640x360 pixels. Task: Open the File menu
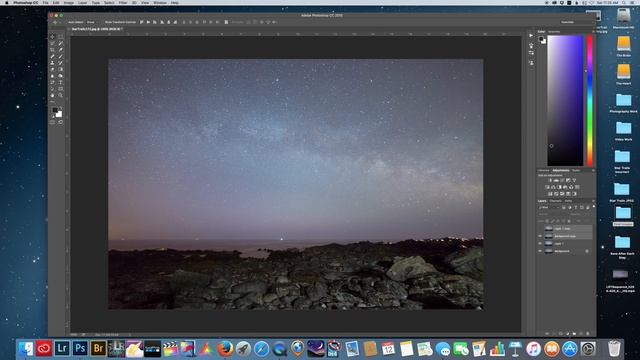[45, 2]
